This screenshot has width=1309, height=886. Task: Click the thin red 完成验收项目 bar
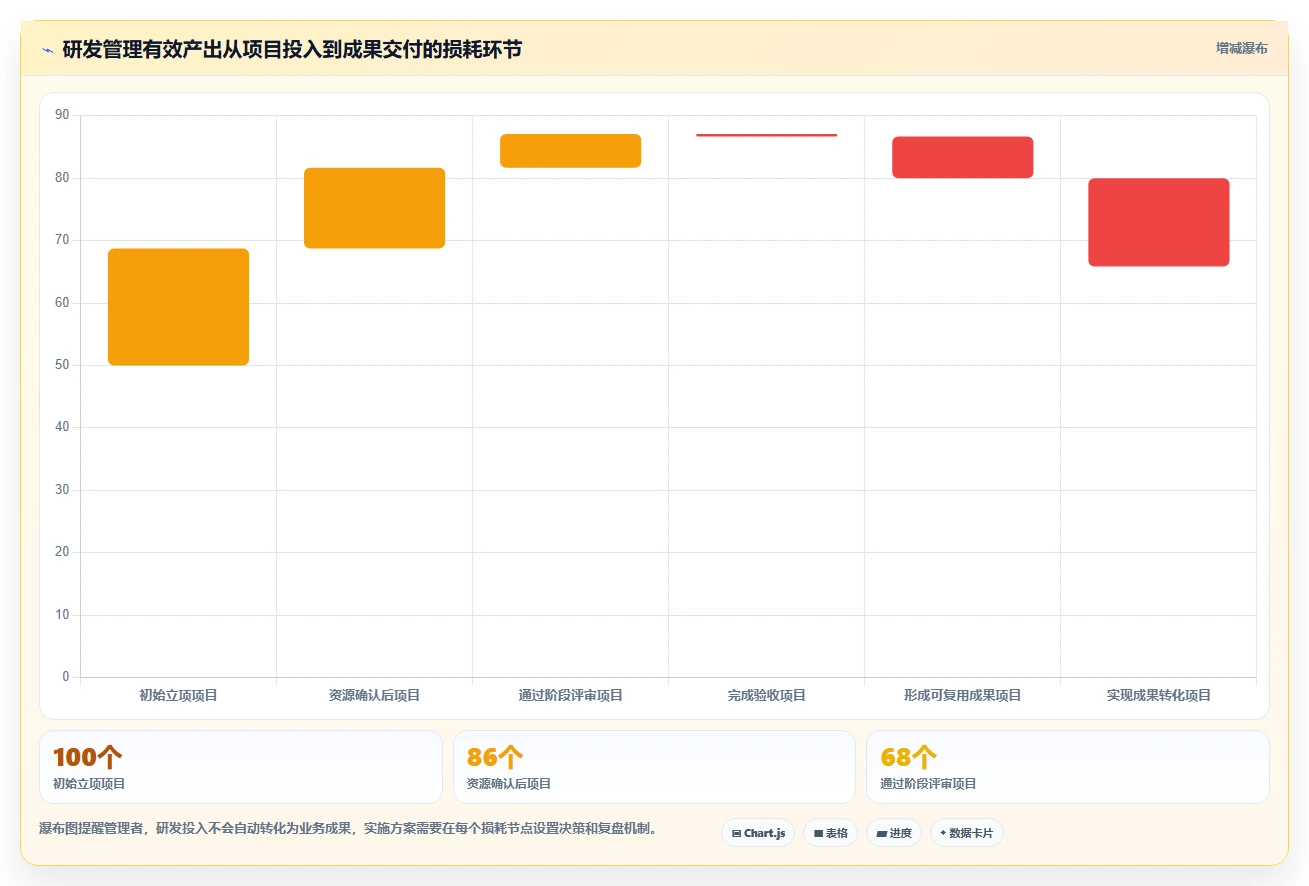click(x=766, y=135)
